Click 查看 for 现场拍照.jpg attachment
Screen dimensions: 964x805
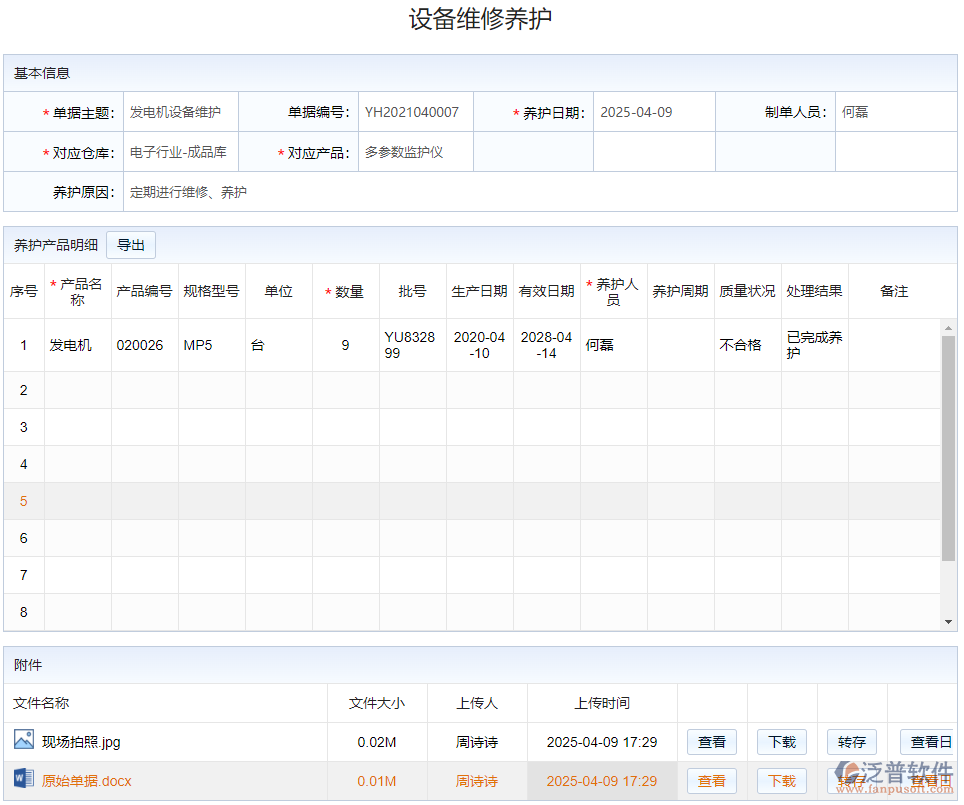[712, 741]
